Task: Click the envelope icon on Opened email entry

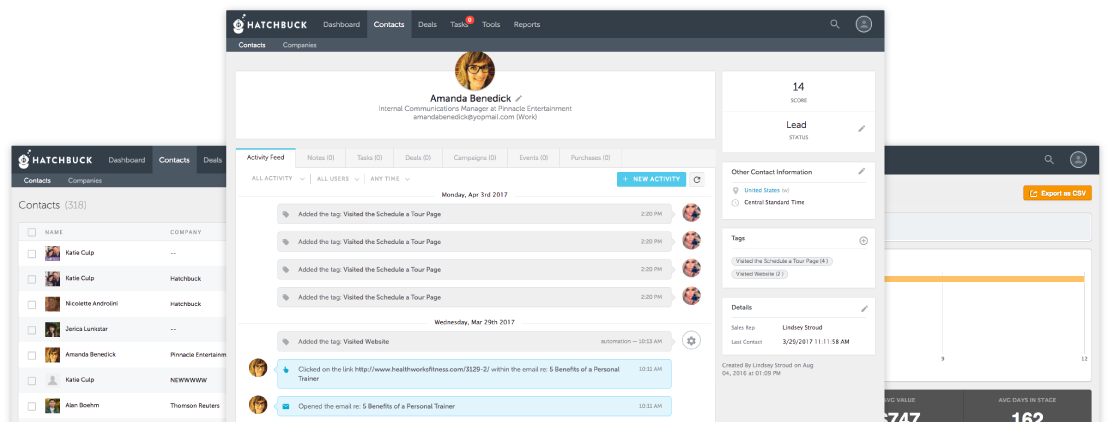Action: click(x=286, y=406)
